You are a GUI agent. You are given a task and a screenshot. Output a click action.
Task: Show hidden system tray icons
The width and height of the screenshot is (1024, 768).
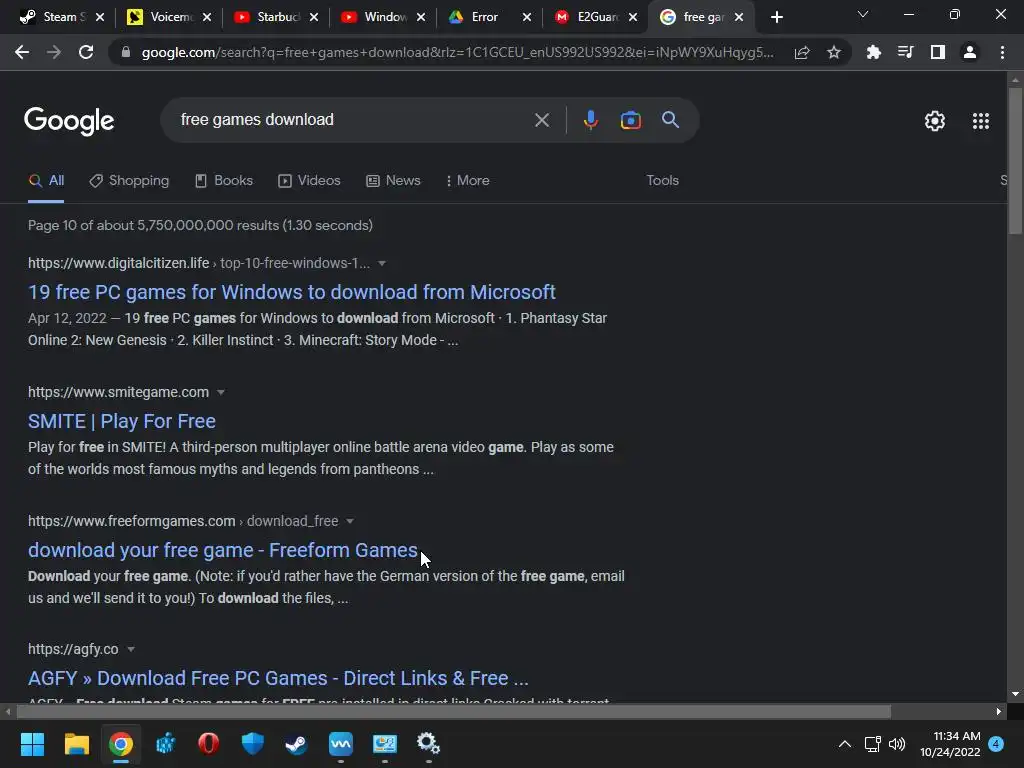[844, 744]
